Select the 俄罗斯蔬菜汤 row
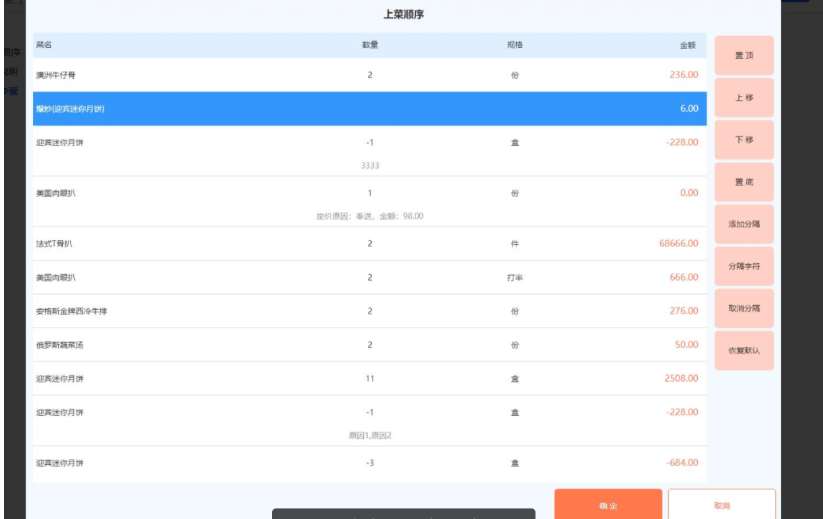 coord(369,345)
